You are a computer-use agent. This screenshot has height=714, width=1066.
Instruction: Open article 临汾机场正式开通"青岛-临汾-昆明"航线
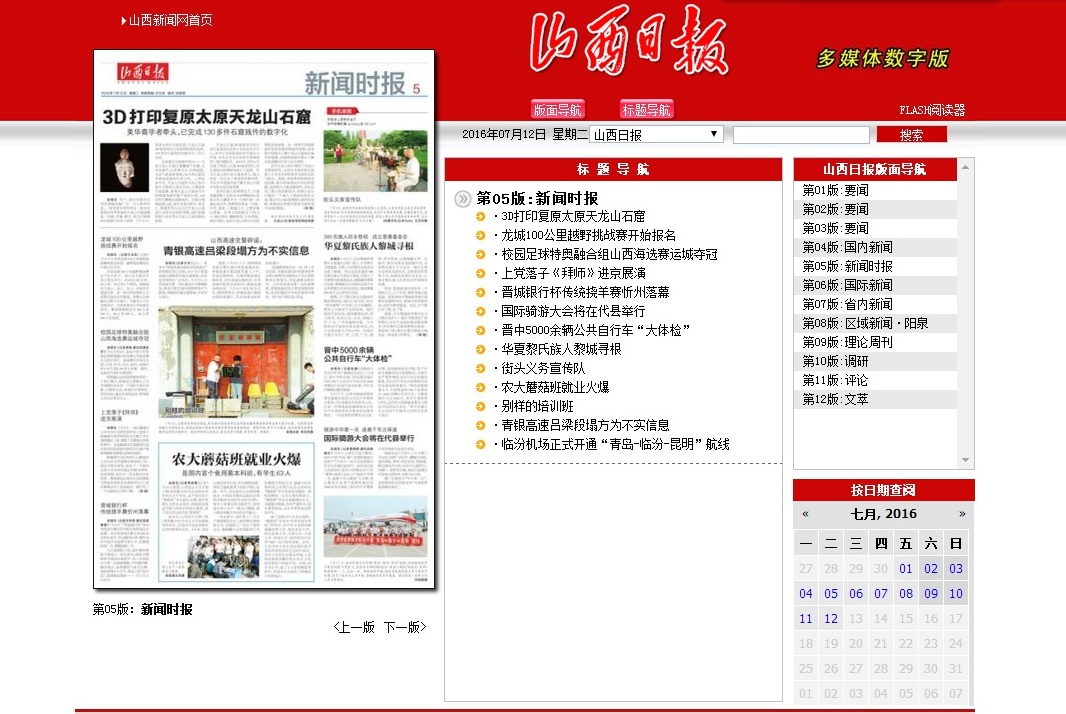pyautogui.click(x=615, y=445)
